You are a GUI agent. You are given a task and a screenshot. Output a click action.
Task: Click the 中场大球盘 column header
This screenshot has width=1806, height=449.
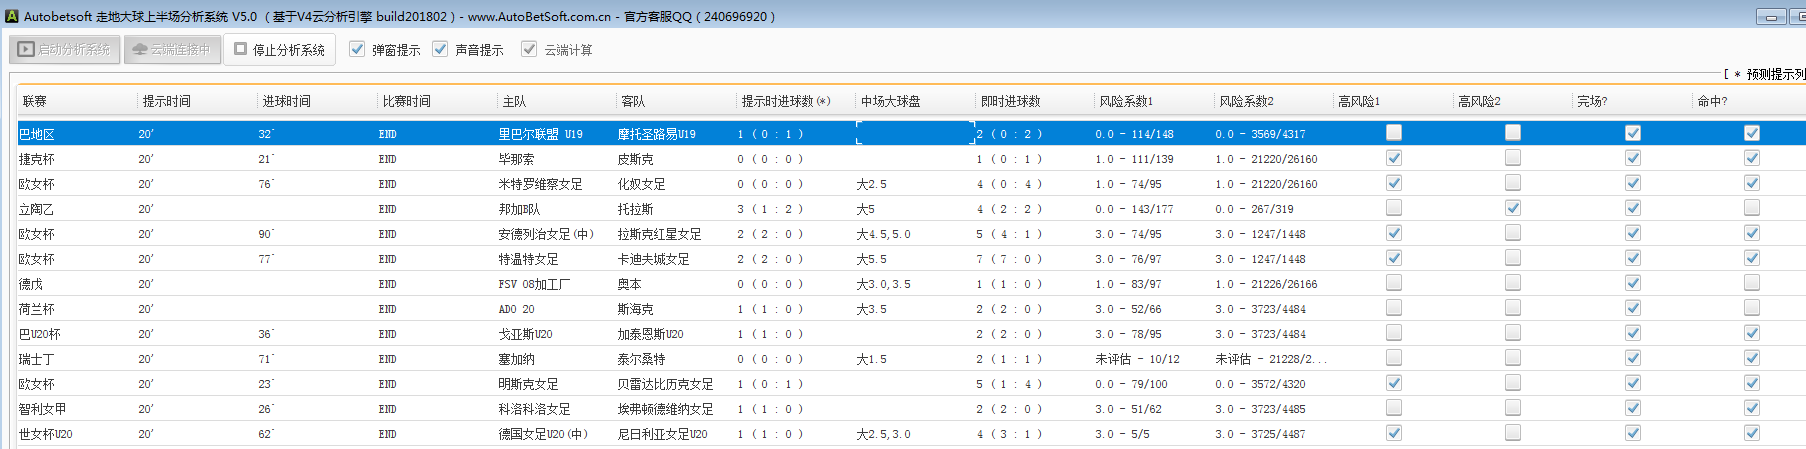pyautogui.click(x=890, y=101)
